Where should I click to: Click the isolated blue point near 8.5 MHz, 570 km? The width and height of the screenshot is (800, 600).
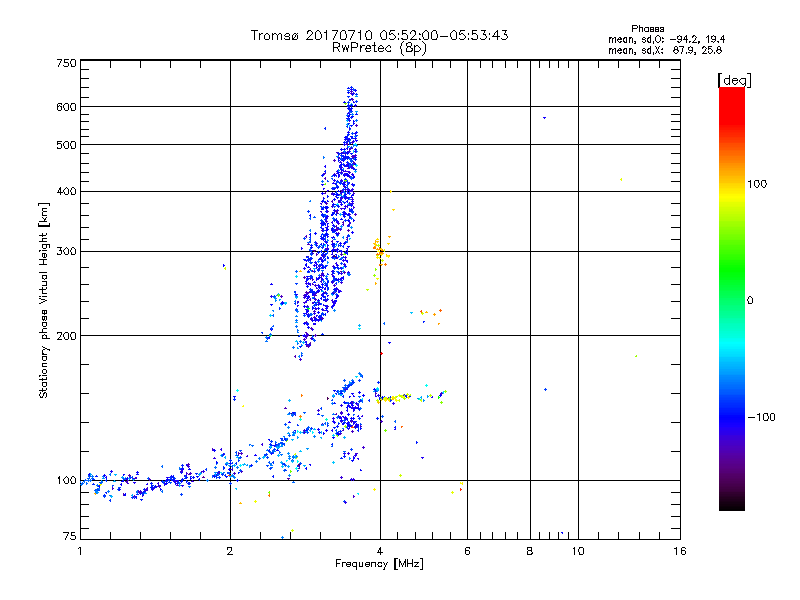tap(544, 118)
